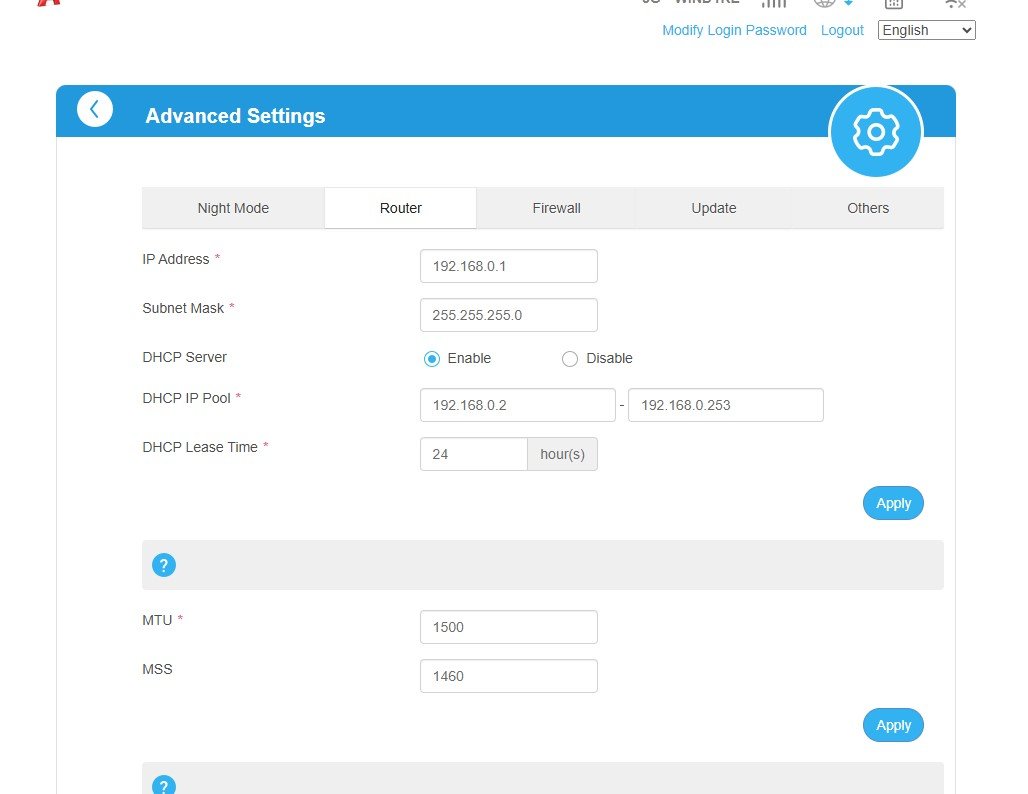Open the Update tab
Screen dimensions: 1028x794
[714, 208]
